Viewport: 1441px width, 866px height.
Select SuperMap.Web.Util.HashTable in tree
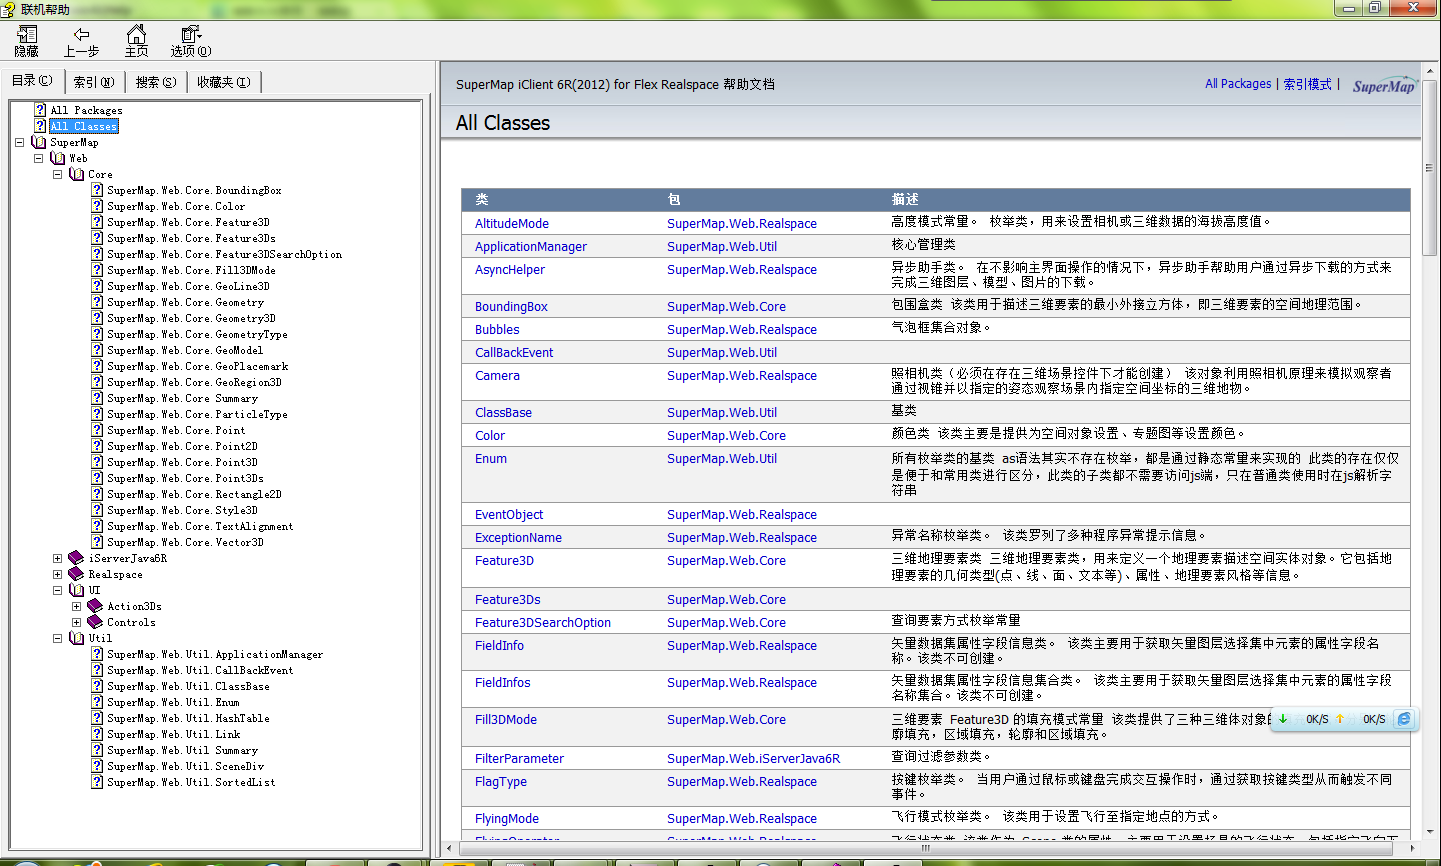click(x=188, y=719)
